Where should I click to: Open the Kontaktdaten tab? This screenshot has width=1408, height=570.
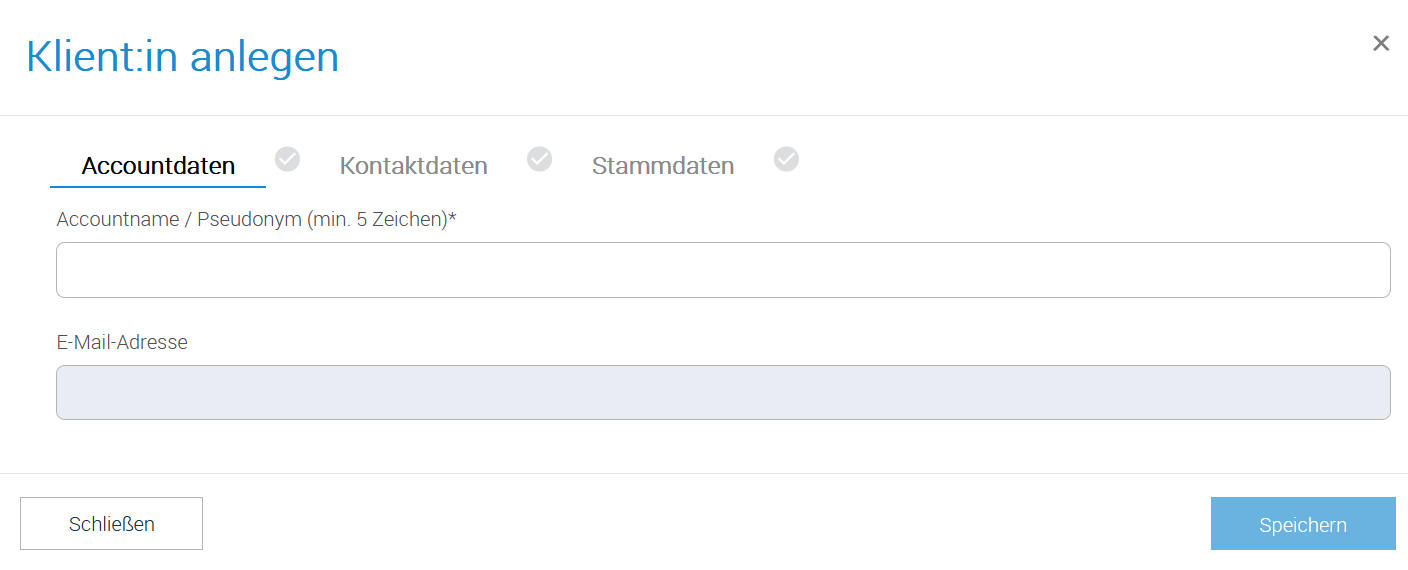pos(413,166)
